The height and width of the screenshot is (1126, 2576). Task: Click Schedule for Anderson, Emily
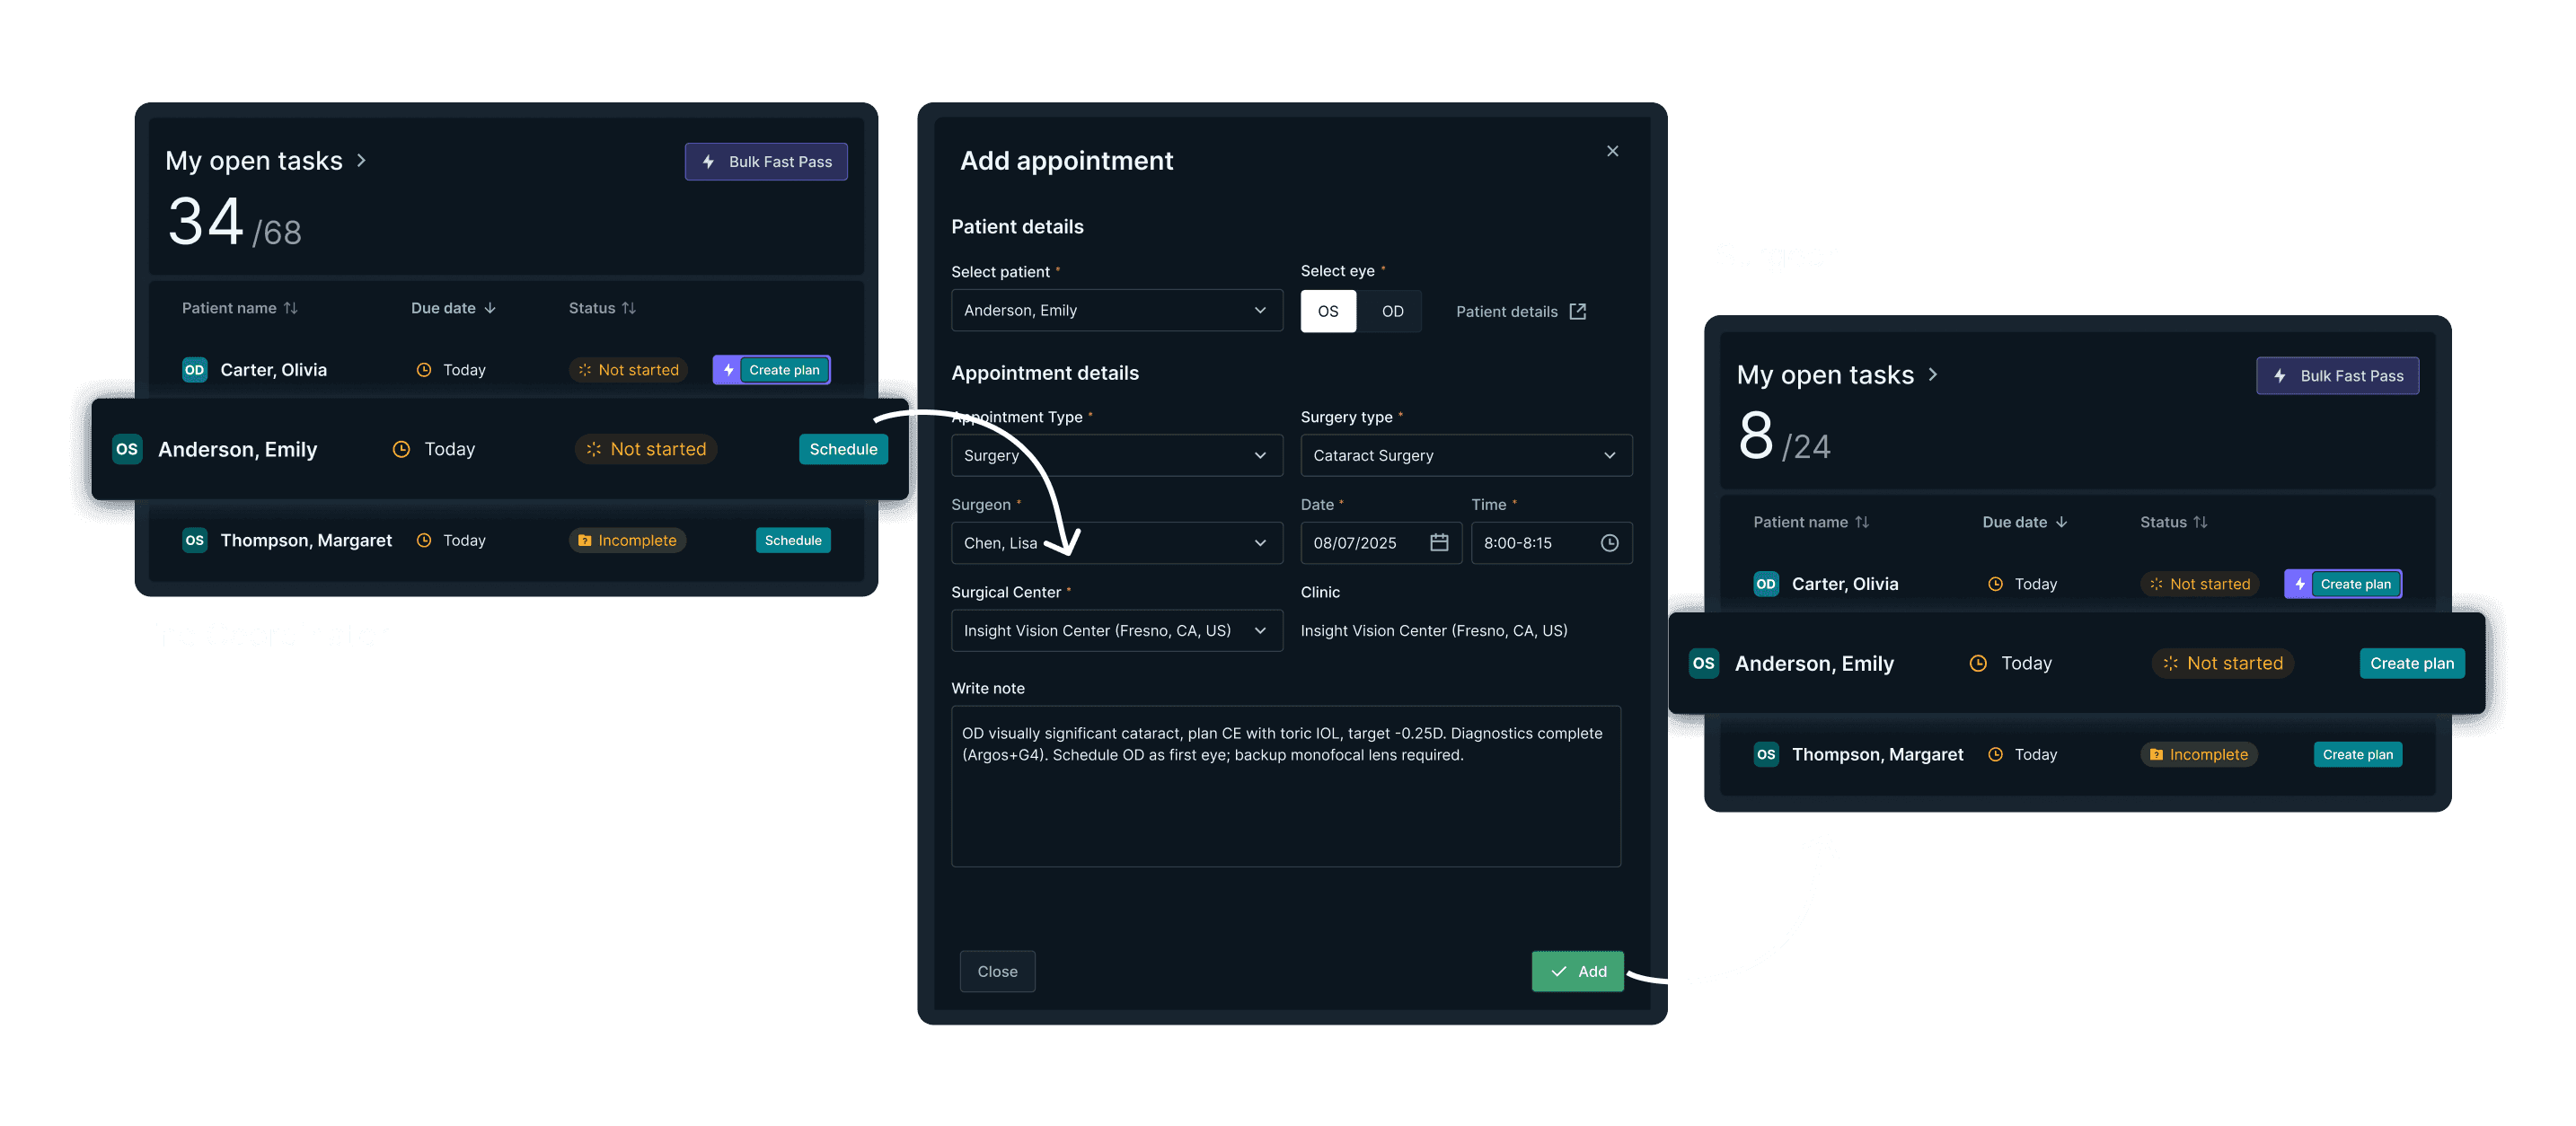[x=843, y=449]
